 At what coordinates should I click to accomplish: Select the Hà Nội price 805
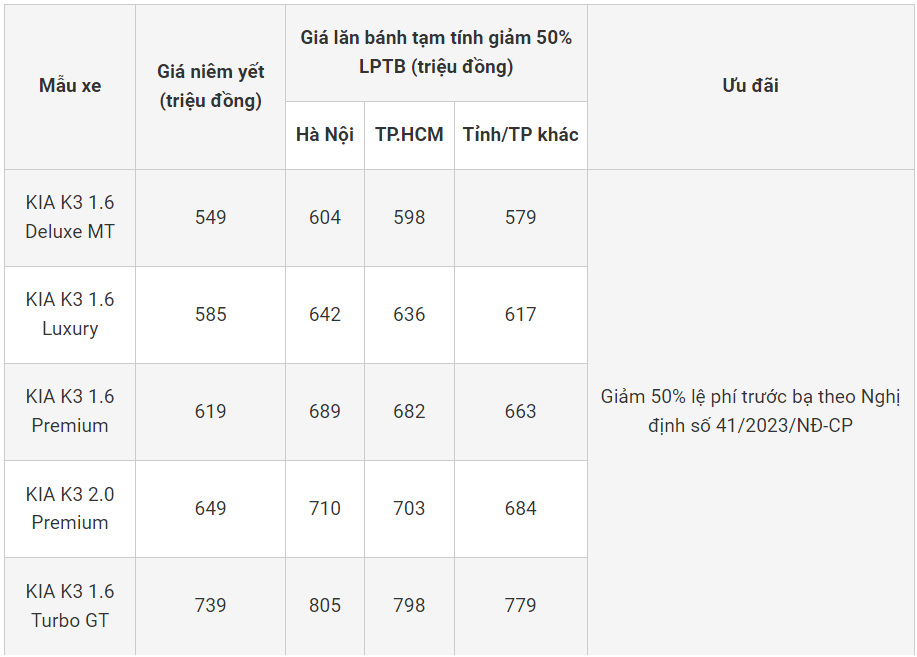[325, 605]
